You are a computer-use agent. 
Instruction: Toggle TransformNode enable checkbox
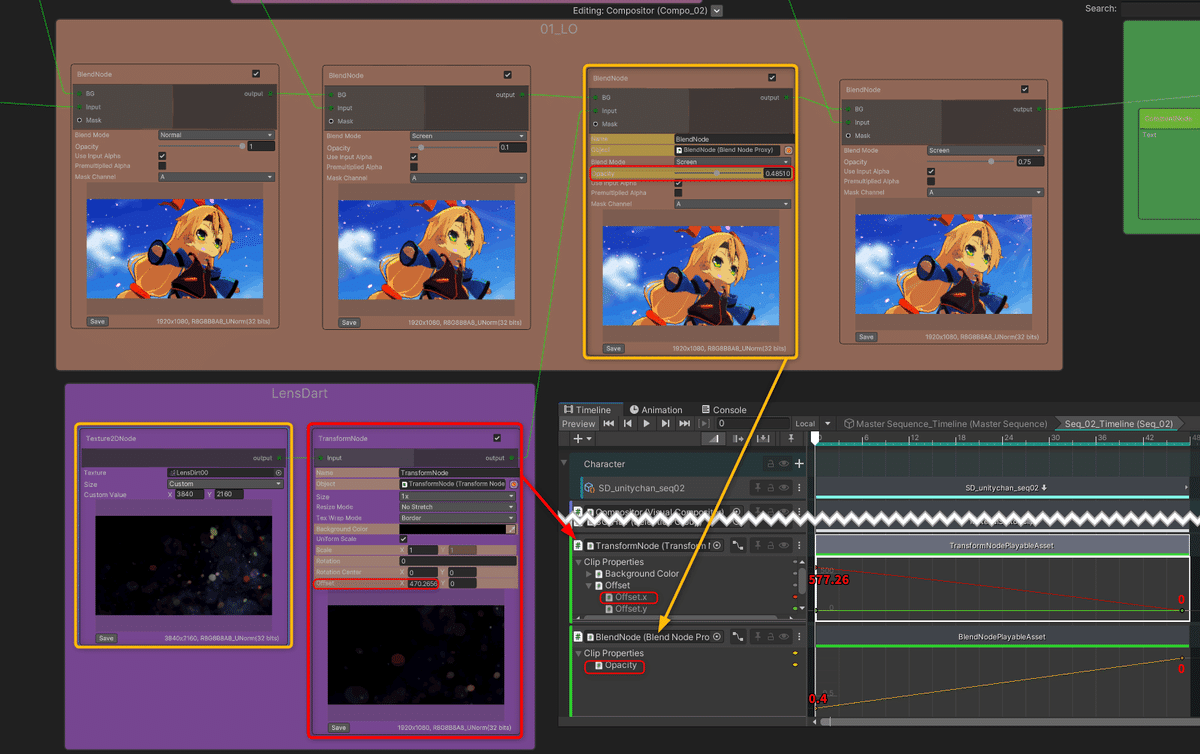point(497,438)
